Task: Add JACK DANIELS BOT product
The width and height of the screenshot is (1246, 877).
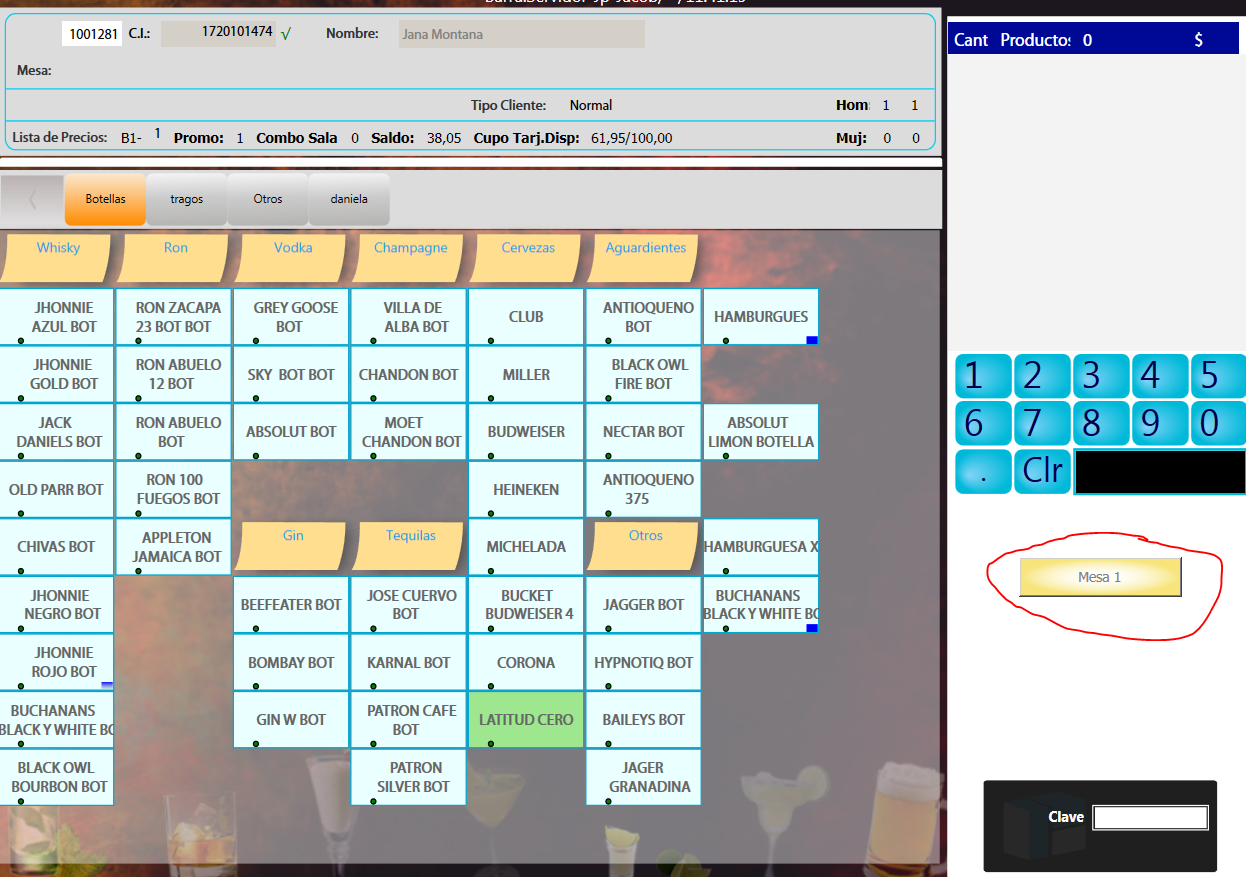Action: click(57, 432)
